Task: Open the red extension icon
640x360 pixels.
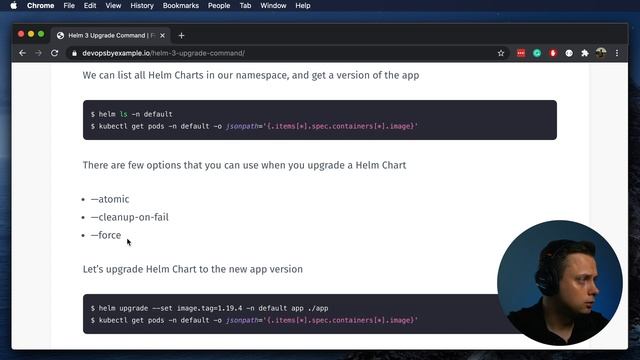Action: pyautogui.click(x=521, y=53)
